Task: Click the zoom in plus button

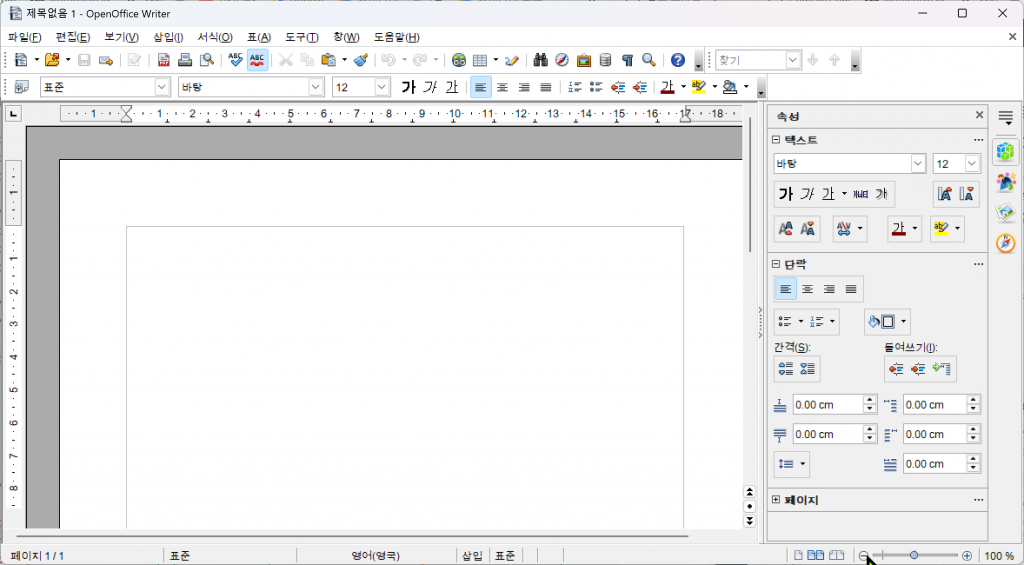Action: coord(967,555)
